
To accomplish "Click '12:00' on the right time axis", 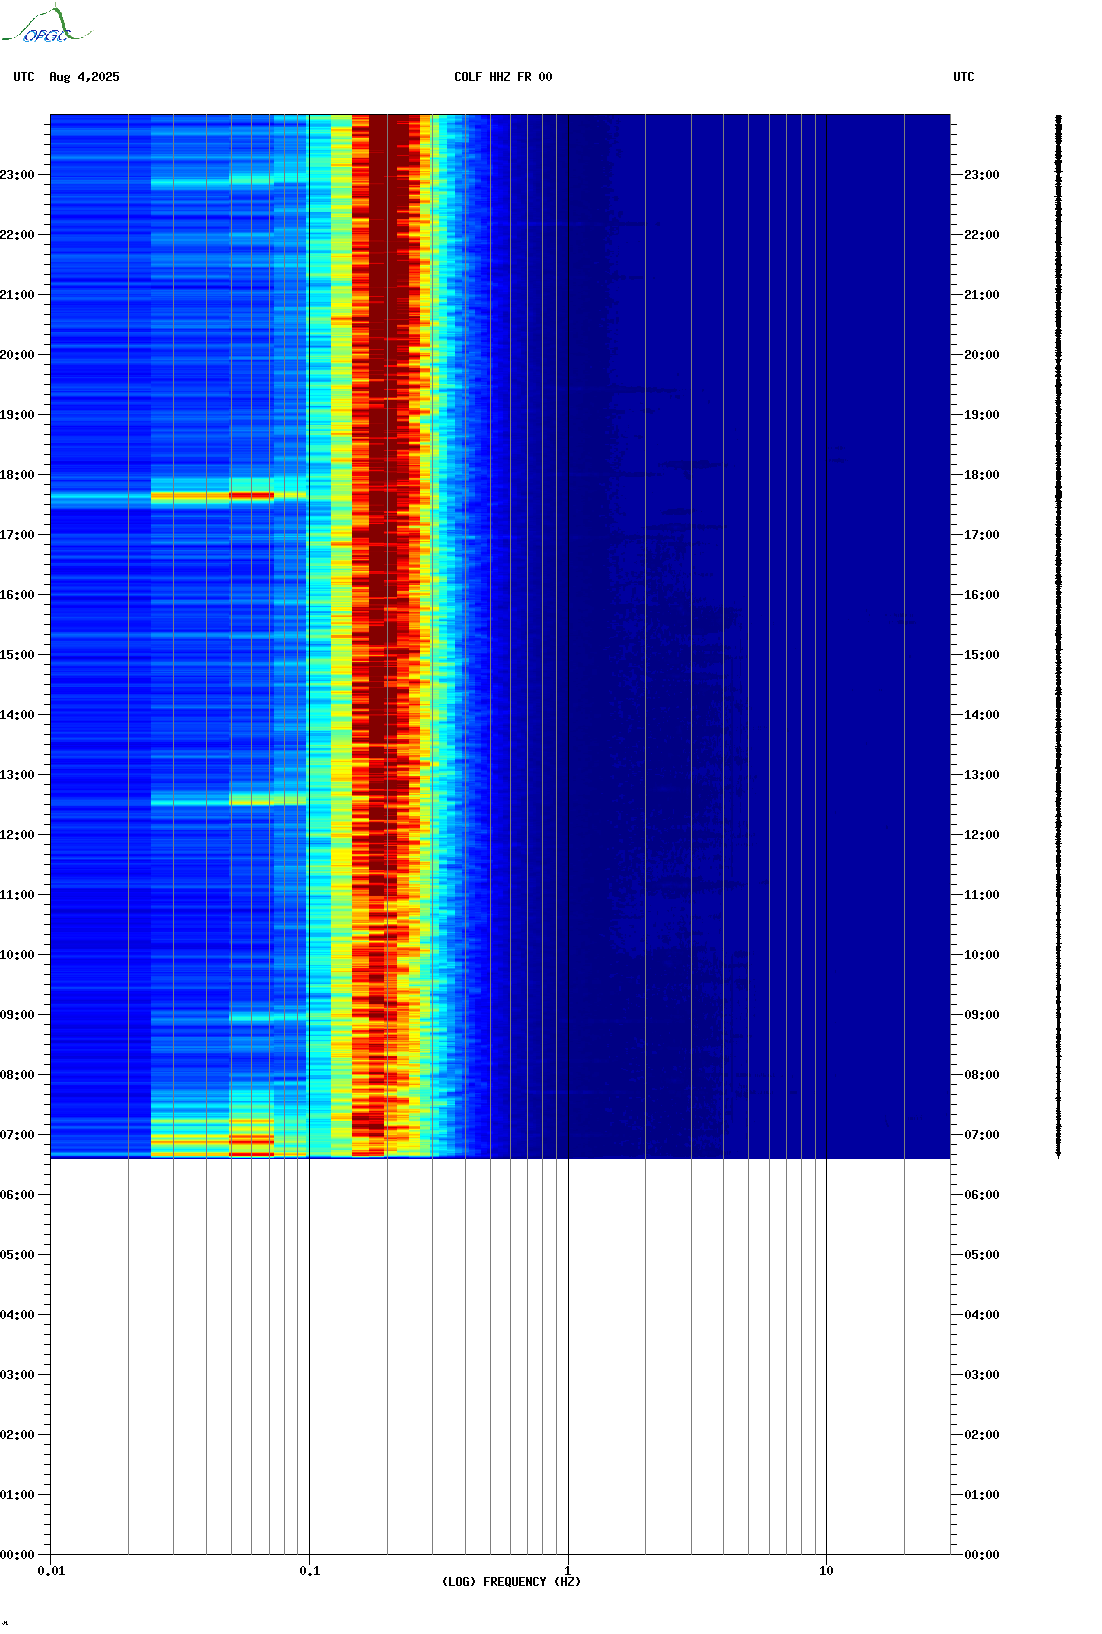I will coord(982,835).
